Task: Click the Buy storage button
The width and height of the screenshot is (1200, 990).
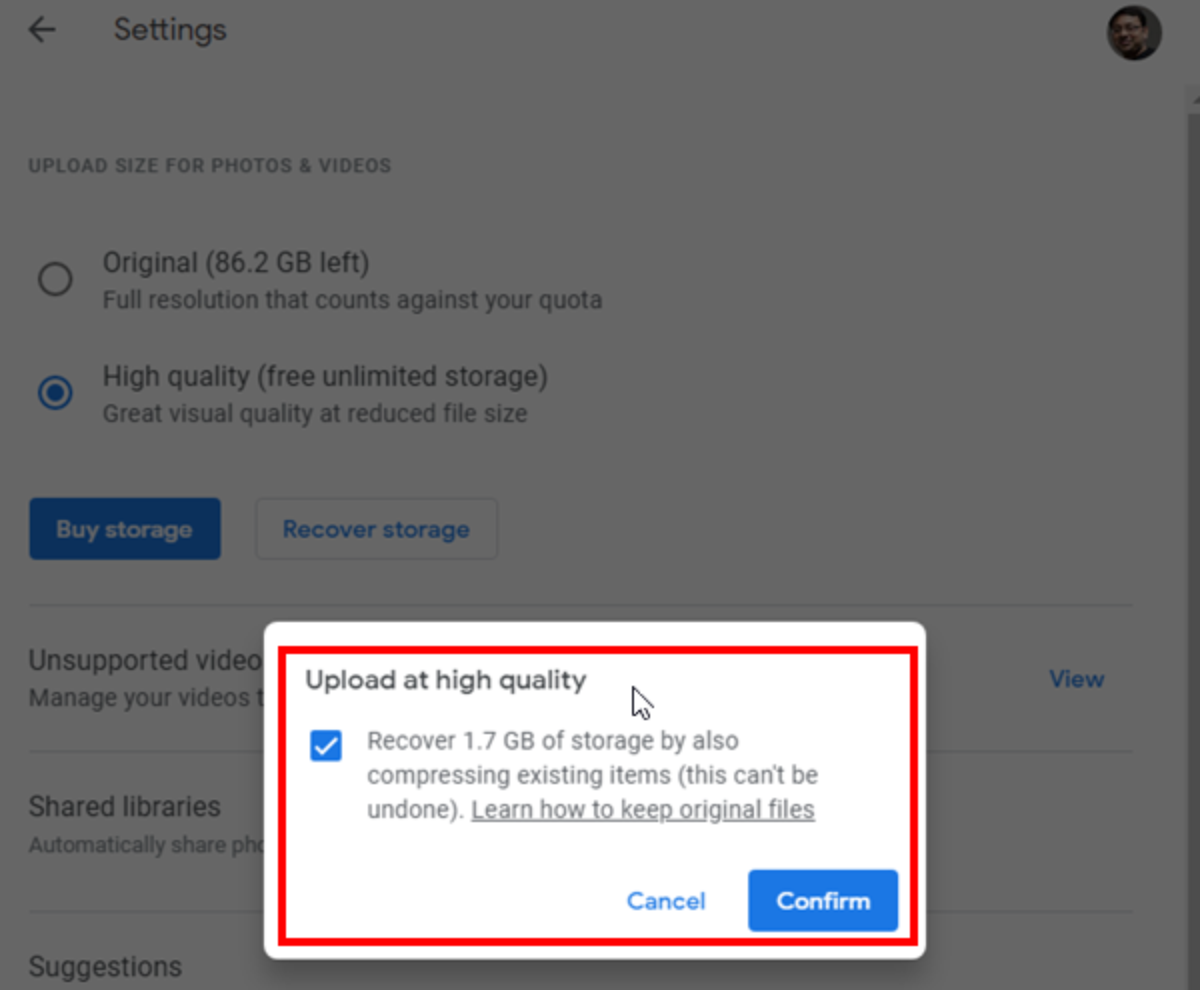Action: [124, 529]
